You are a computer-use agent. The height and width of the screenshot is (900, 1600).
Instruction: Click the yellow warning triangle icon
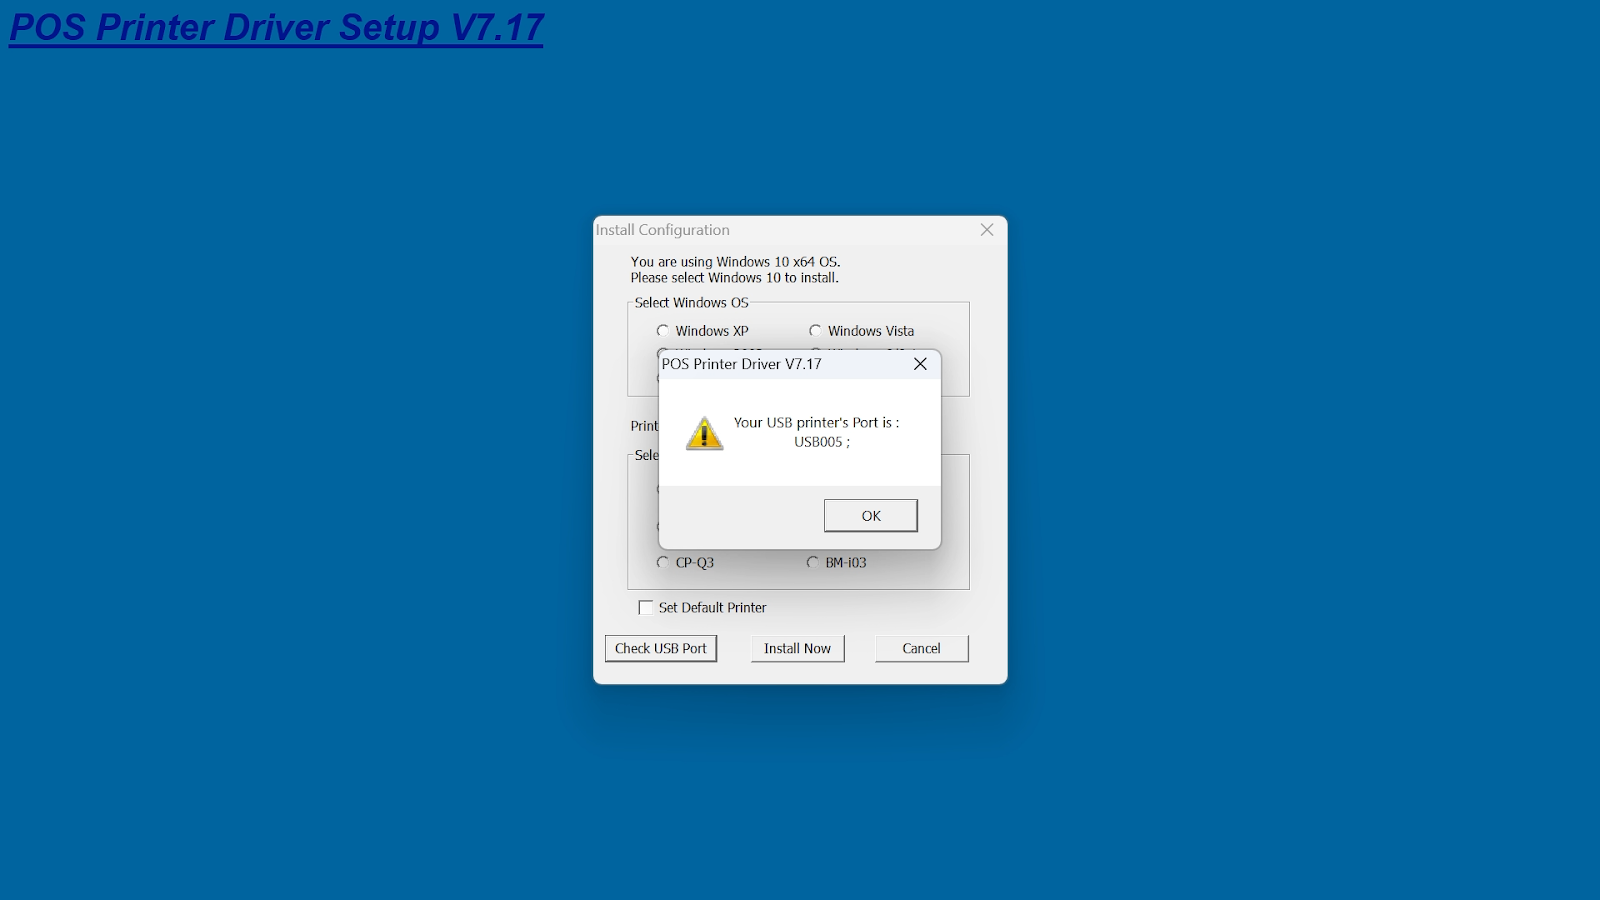[x=705, y=434]
